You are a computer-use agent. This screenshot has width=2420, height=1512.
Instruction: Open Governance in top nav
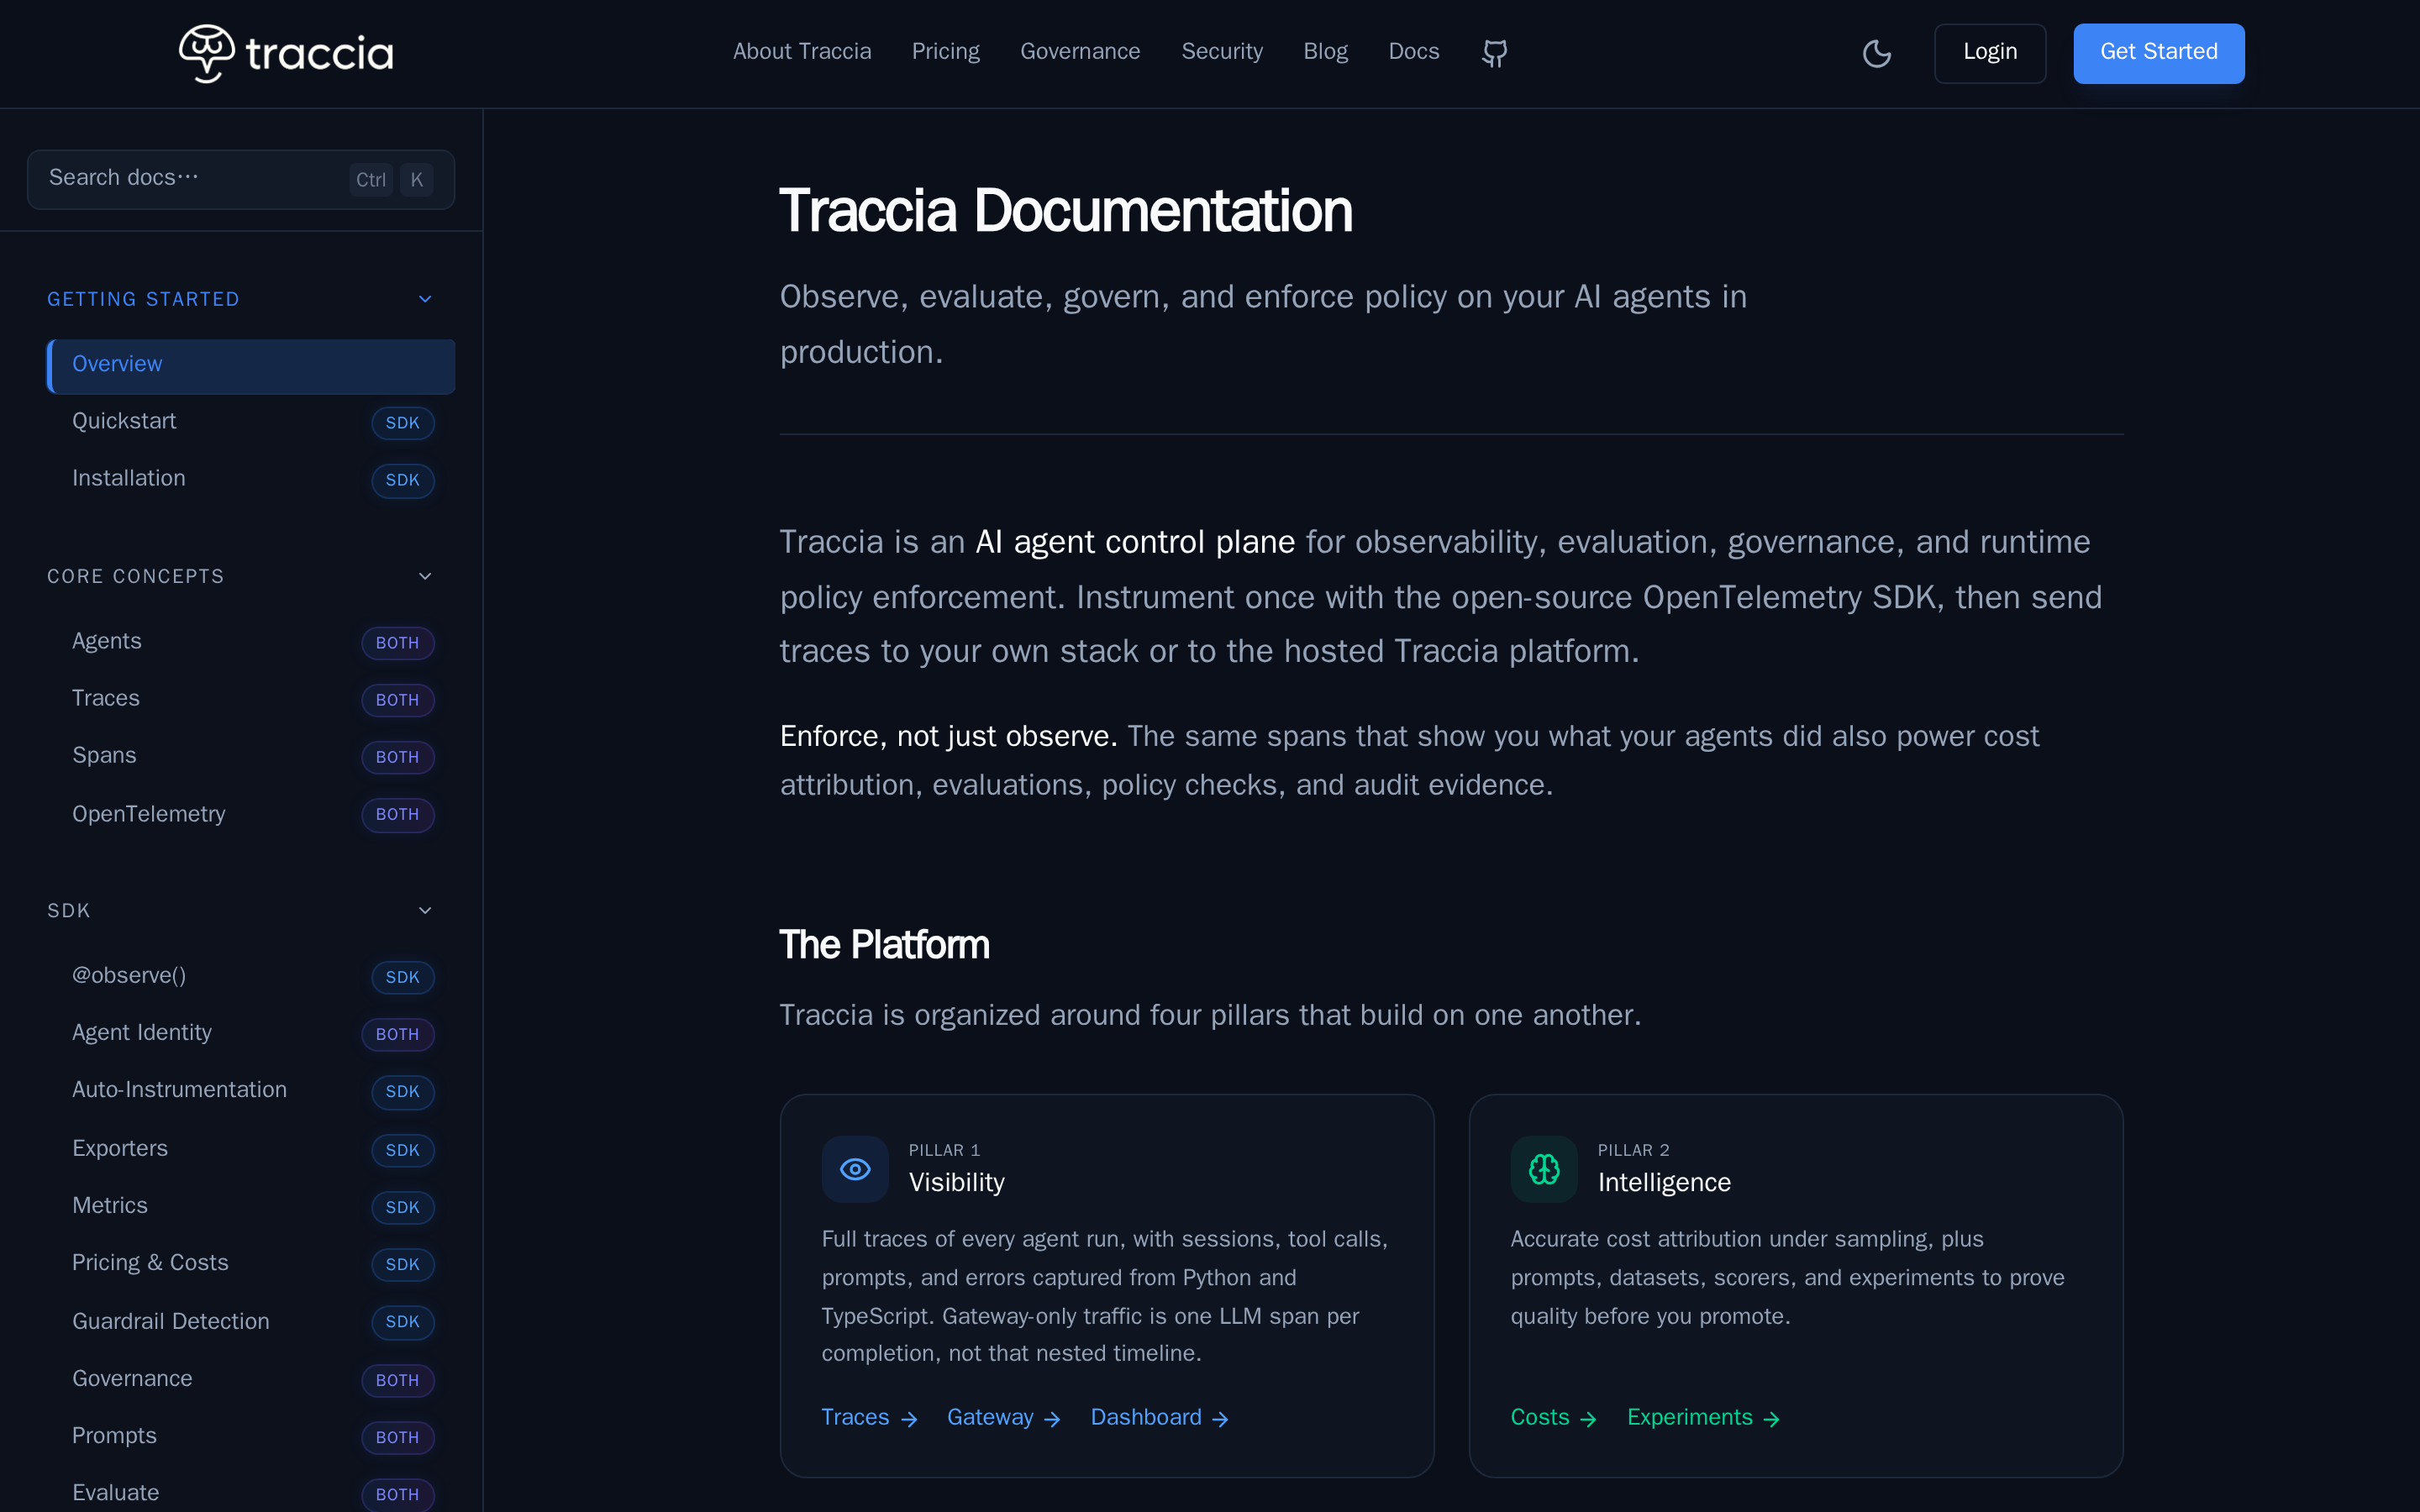[x=1080, y=52]
